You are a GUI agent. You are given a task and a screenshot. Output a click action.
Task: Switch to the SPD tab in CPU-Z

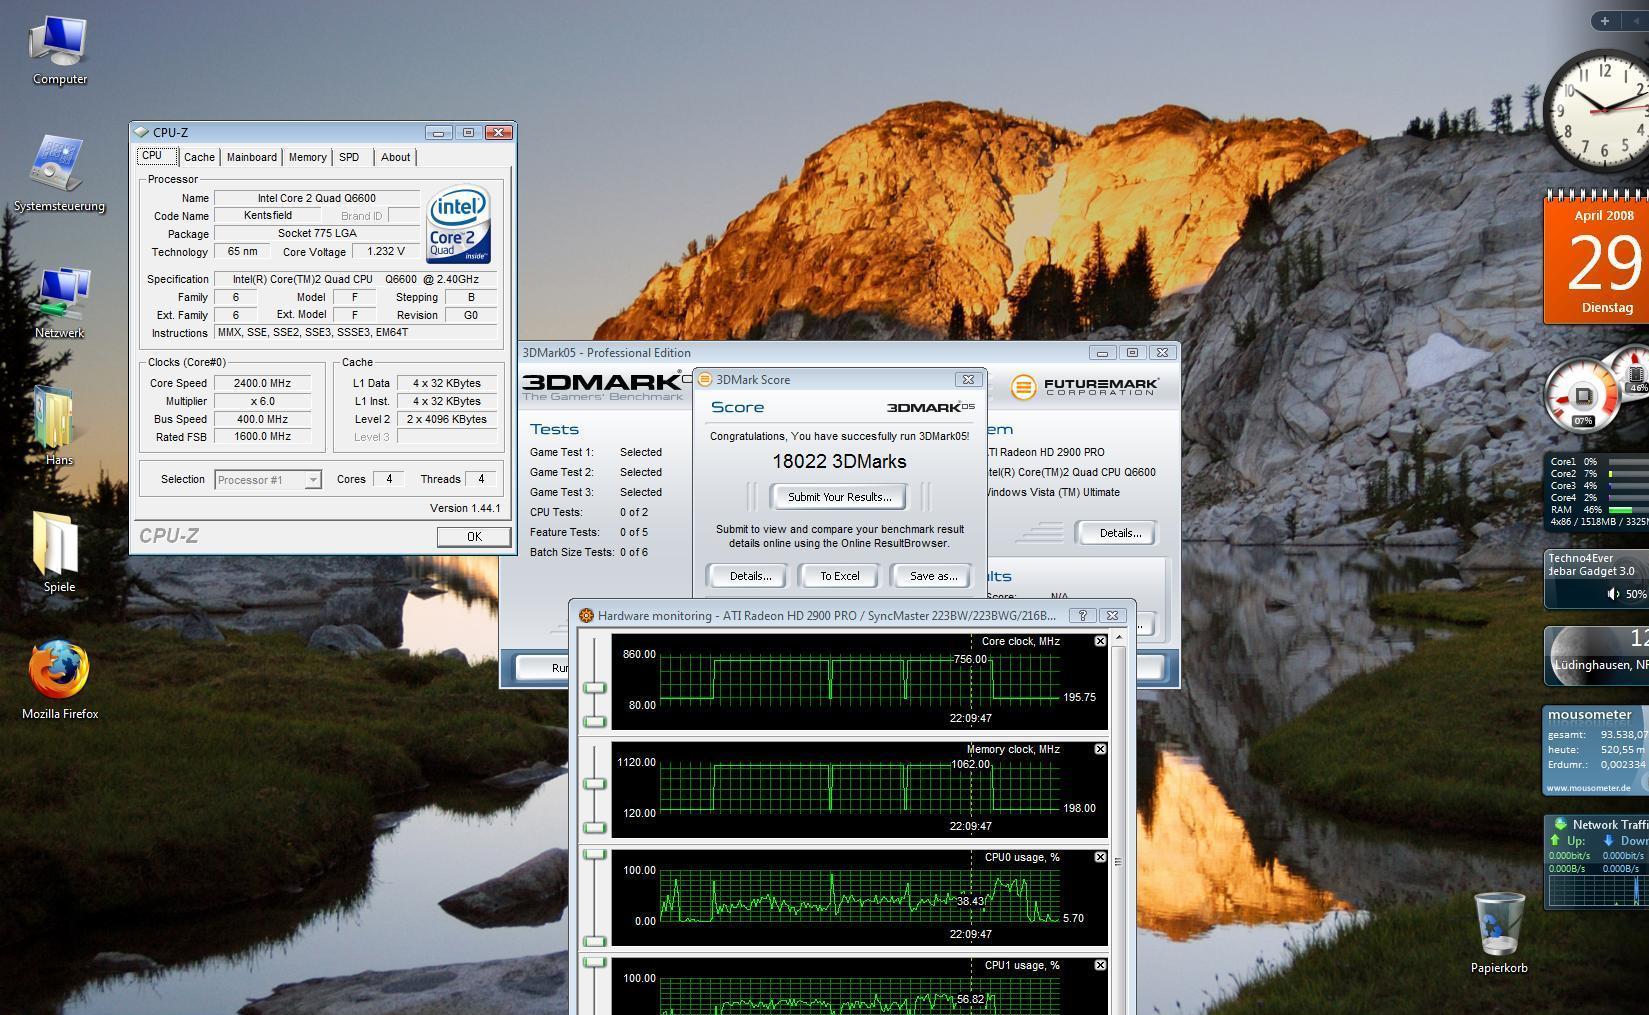(349, 157)
